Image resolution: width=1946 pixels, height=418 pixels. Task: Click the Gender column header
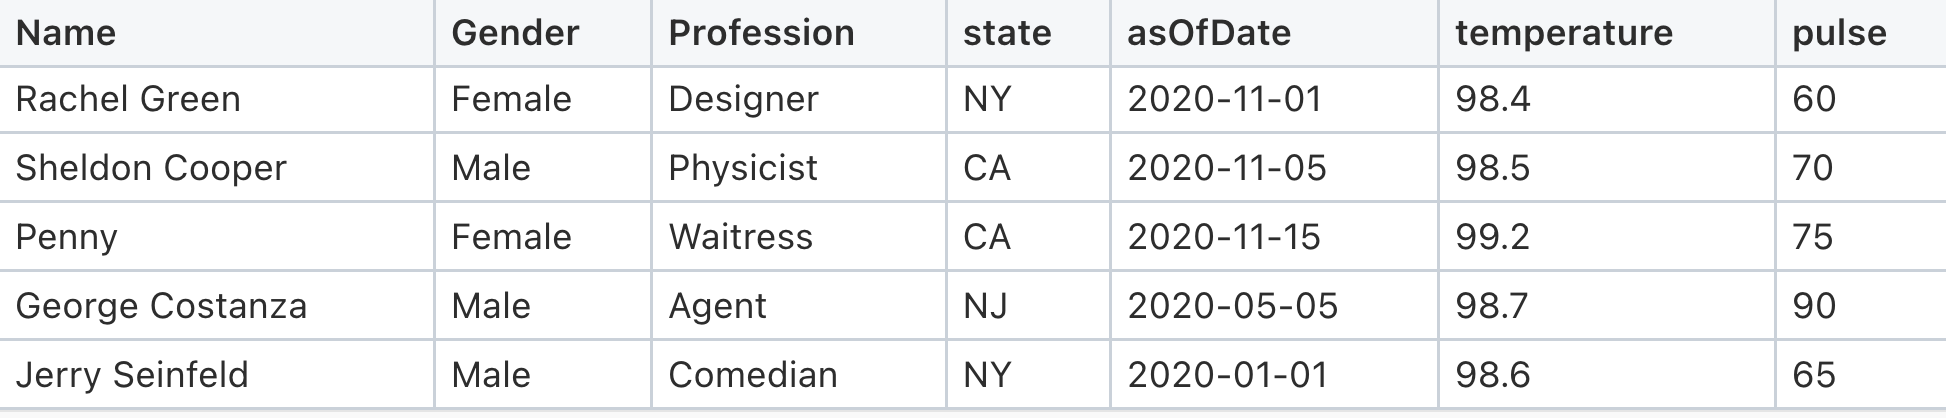[515, 33]
